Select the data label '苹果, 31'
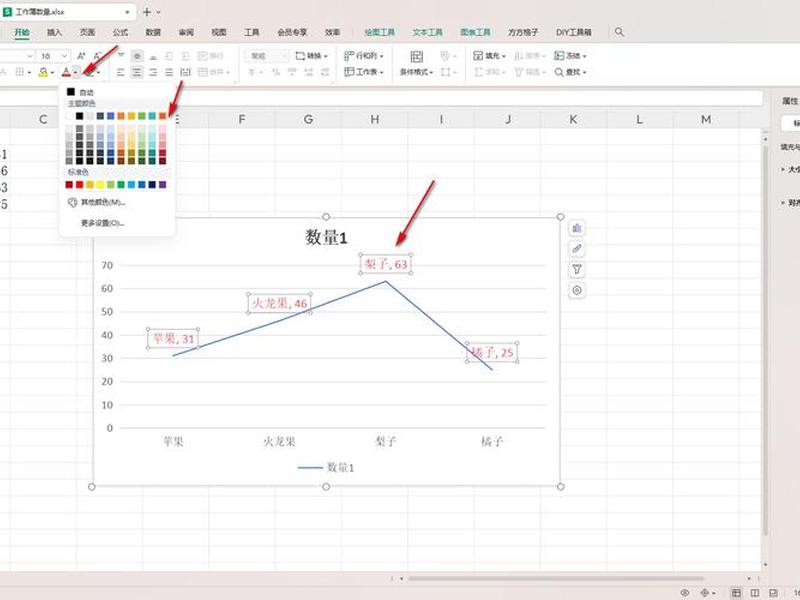Screen dimensions: 800x600 [x=173, y=338]
